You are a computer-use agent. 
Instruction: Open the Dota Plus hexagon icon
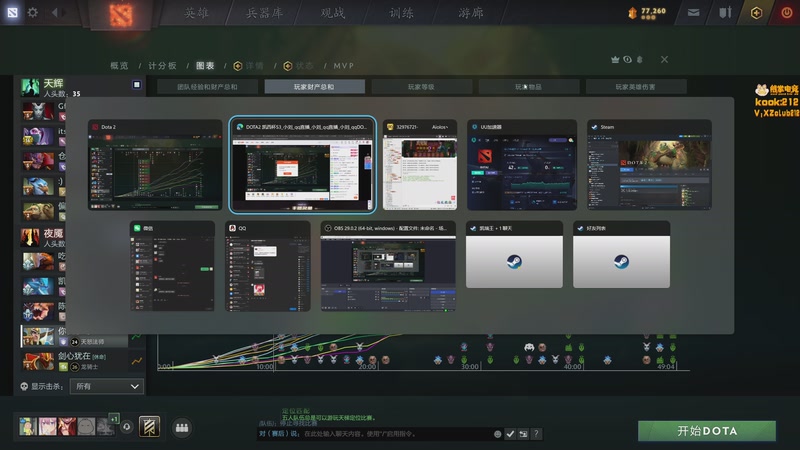click(x=756, y=13)
